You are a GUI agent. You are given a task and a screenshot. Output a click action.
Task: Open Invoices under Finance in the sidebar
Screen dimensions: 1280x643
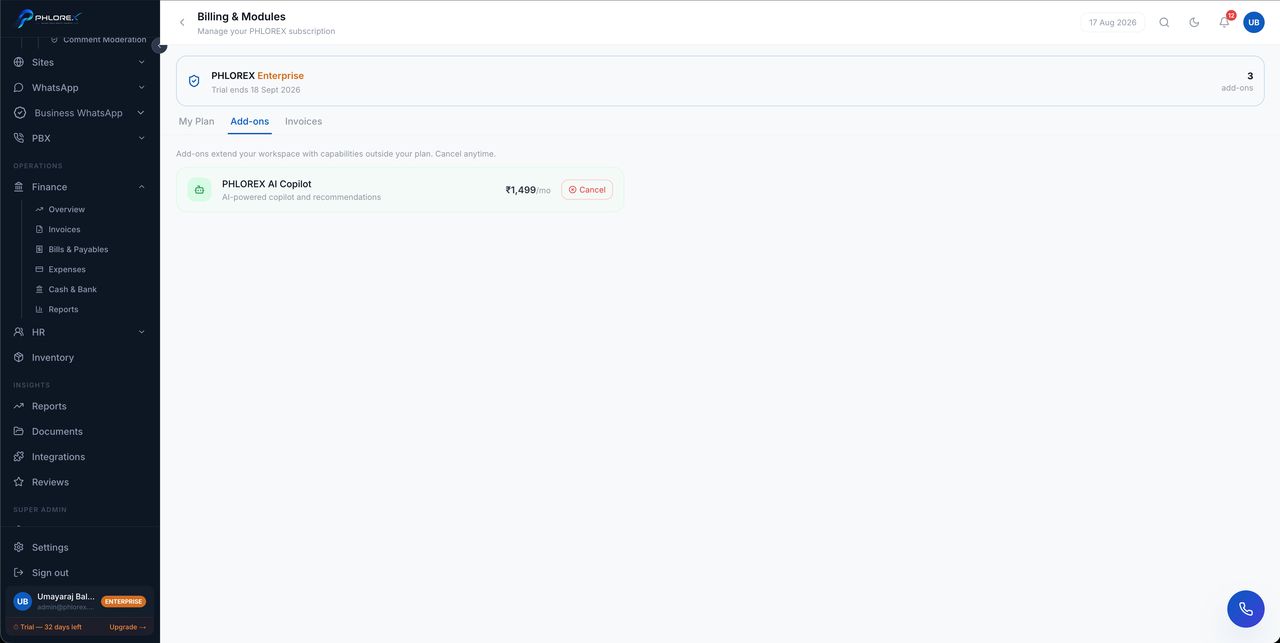point(64,229)
